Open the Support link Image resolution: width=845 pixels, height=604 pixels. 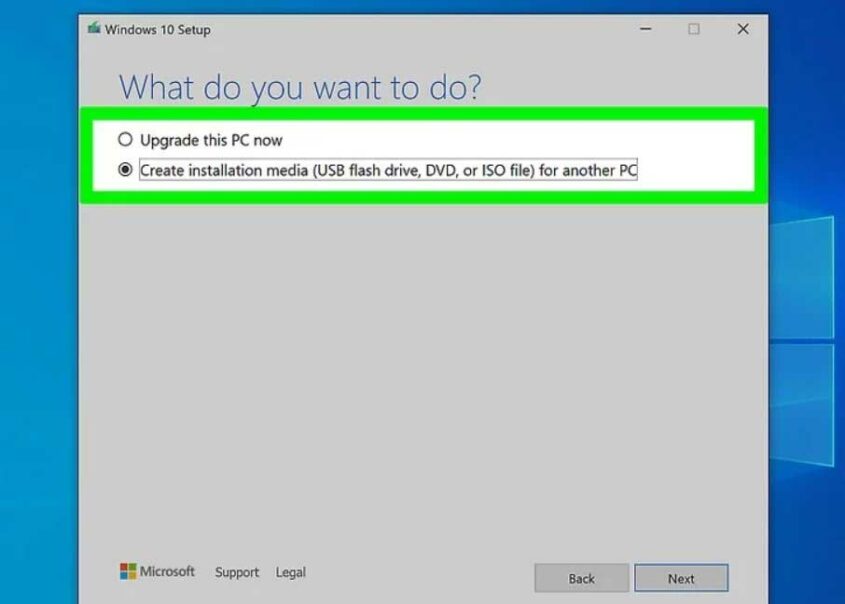tap(237, 572)
